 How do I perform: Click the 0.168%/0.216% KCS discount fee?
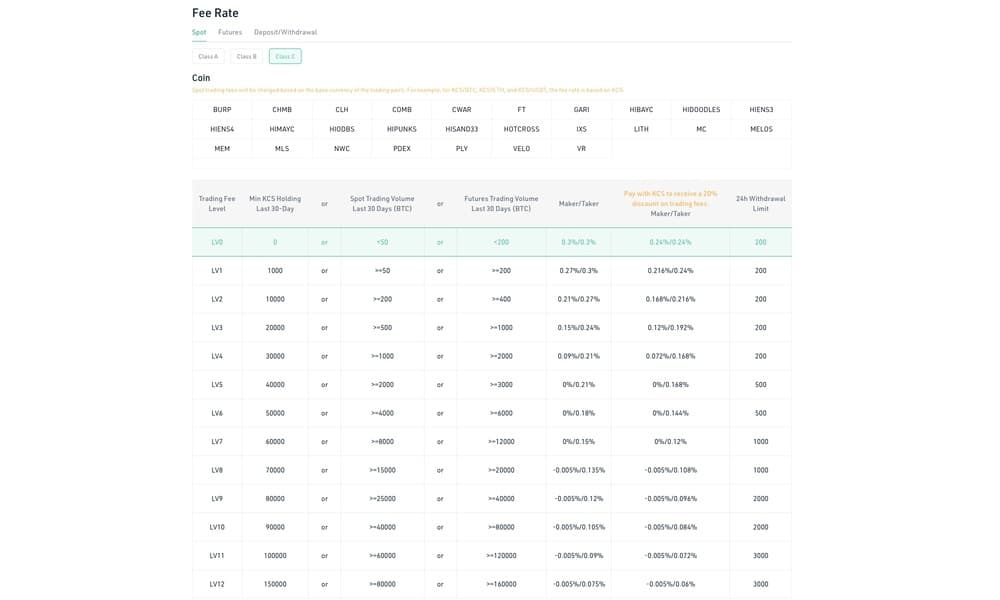(670, 299)
